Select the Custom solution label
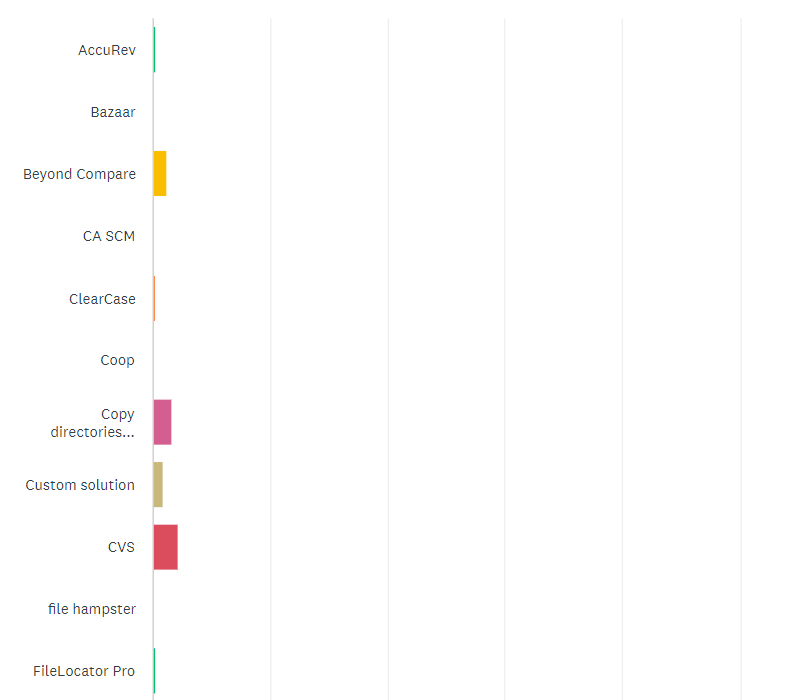 [x=80, y=485]
